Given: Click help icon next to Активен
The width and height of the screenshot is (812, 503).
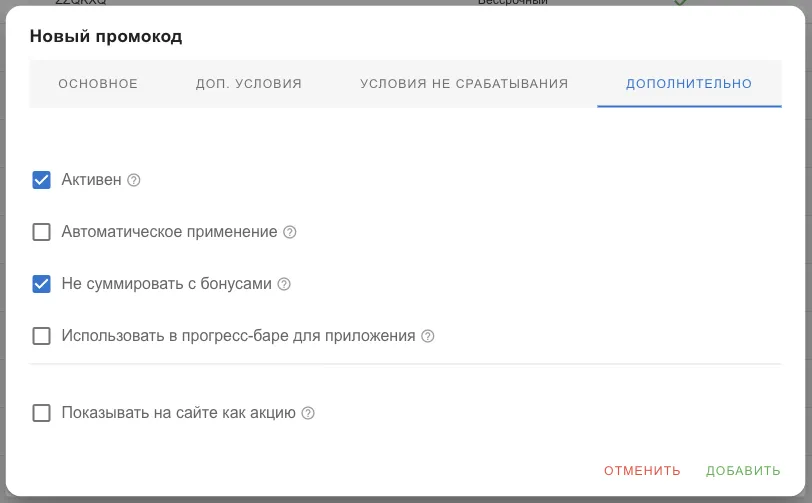Looking at the screenshot, I should click(134, 180).
